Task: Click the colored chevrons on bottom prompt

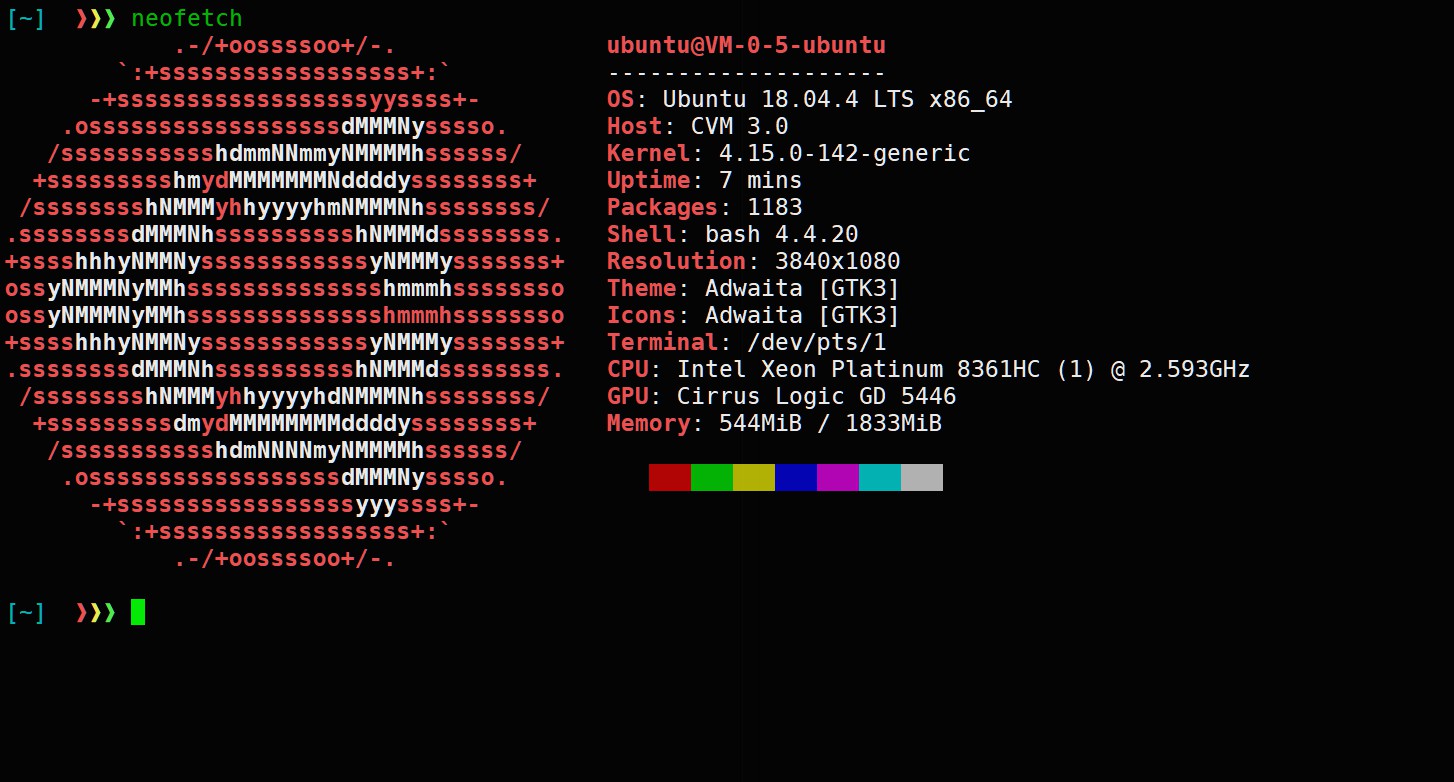Action: 96,612
